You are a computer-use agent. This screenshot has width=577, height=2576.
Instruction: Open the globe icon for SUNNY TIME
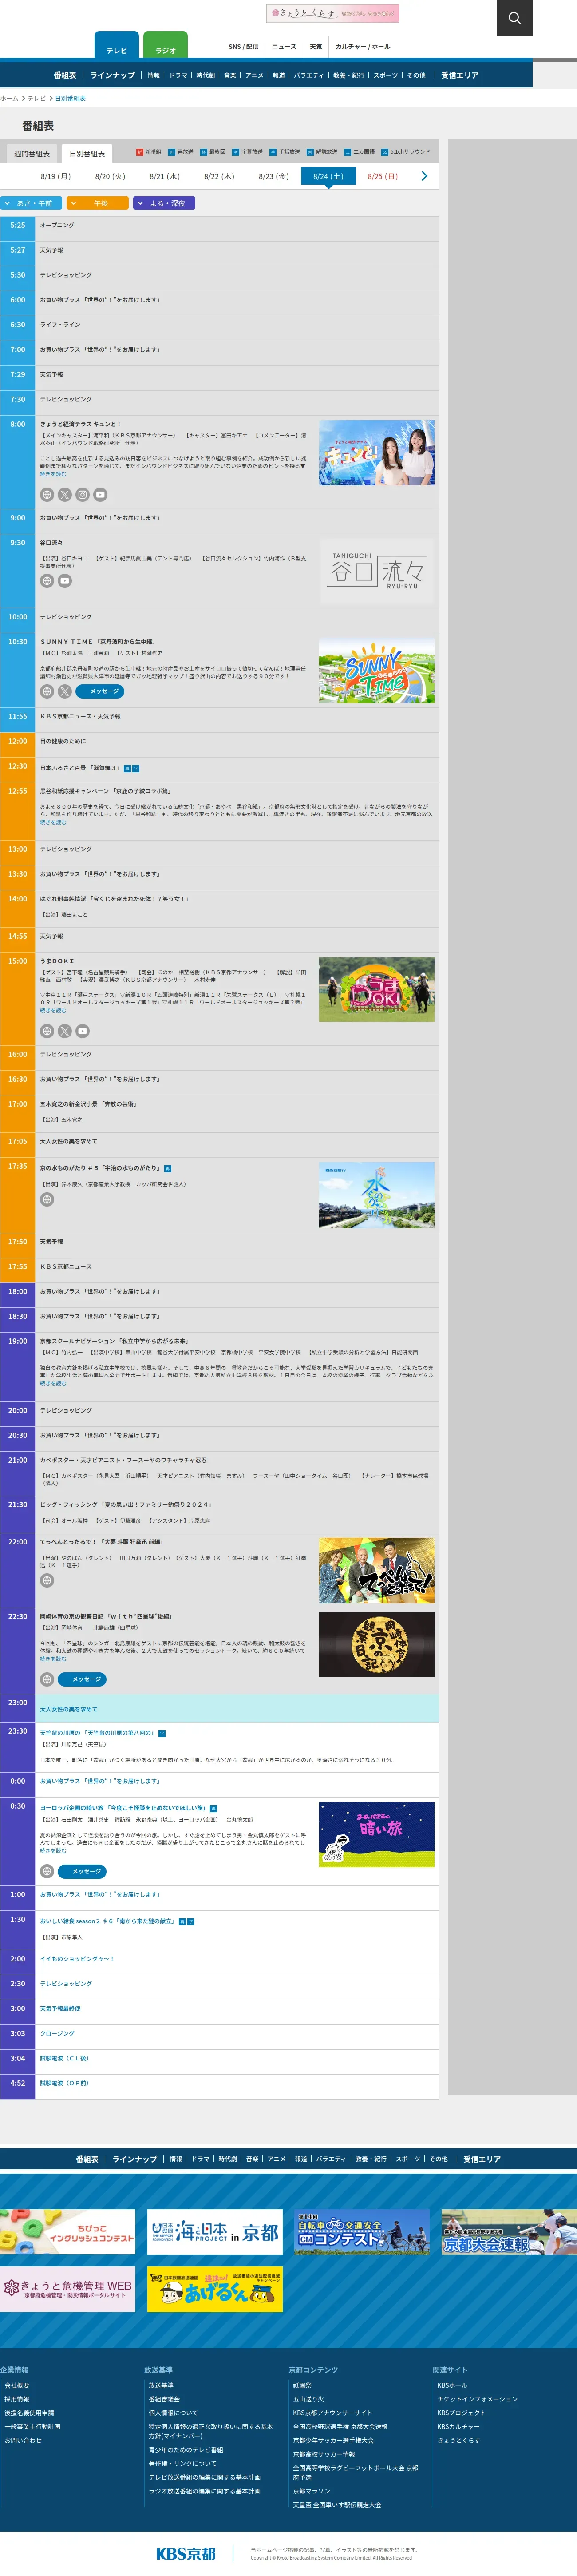click(47, 691)
